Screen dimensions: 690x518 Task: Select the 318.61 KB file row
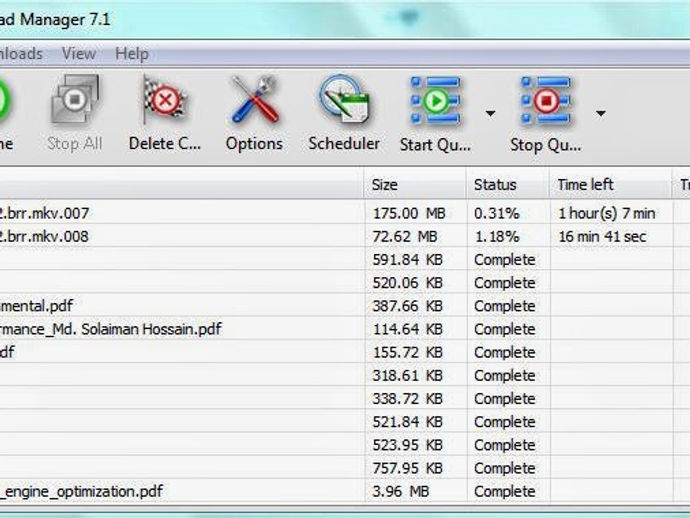click(x=345, y=376)
